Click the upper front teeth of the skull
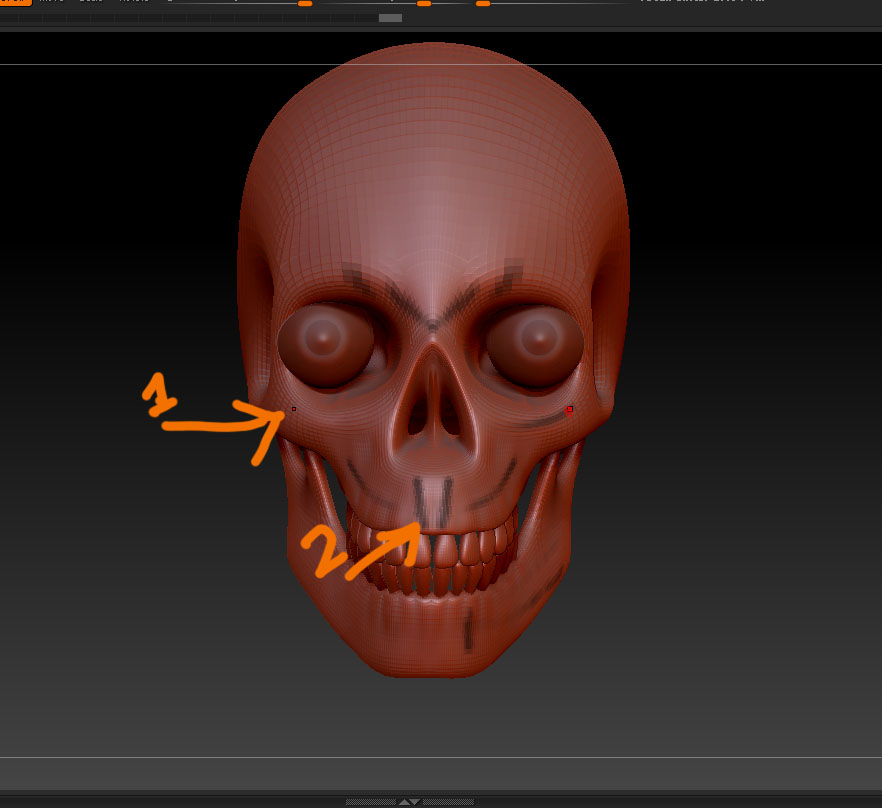 click(433, 547)
